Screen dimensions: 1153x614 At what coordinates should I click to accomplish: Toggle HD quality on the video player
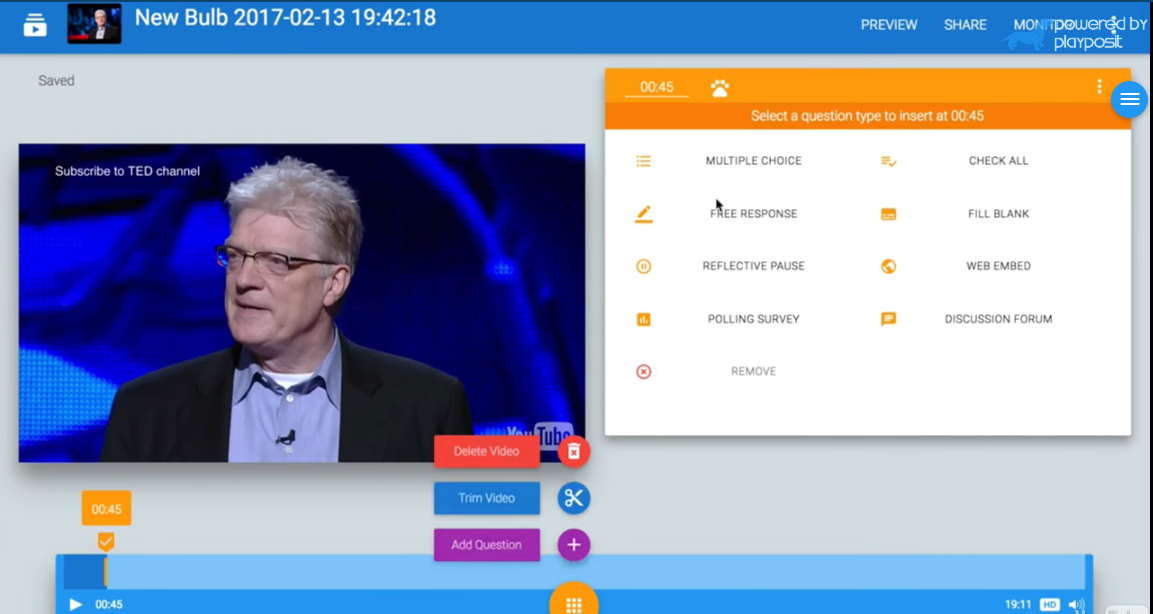[x=1049, y=604]
